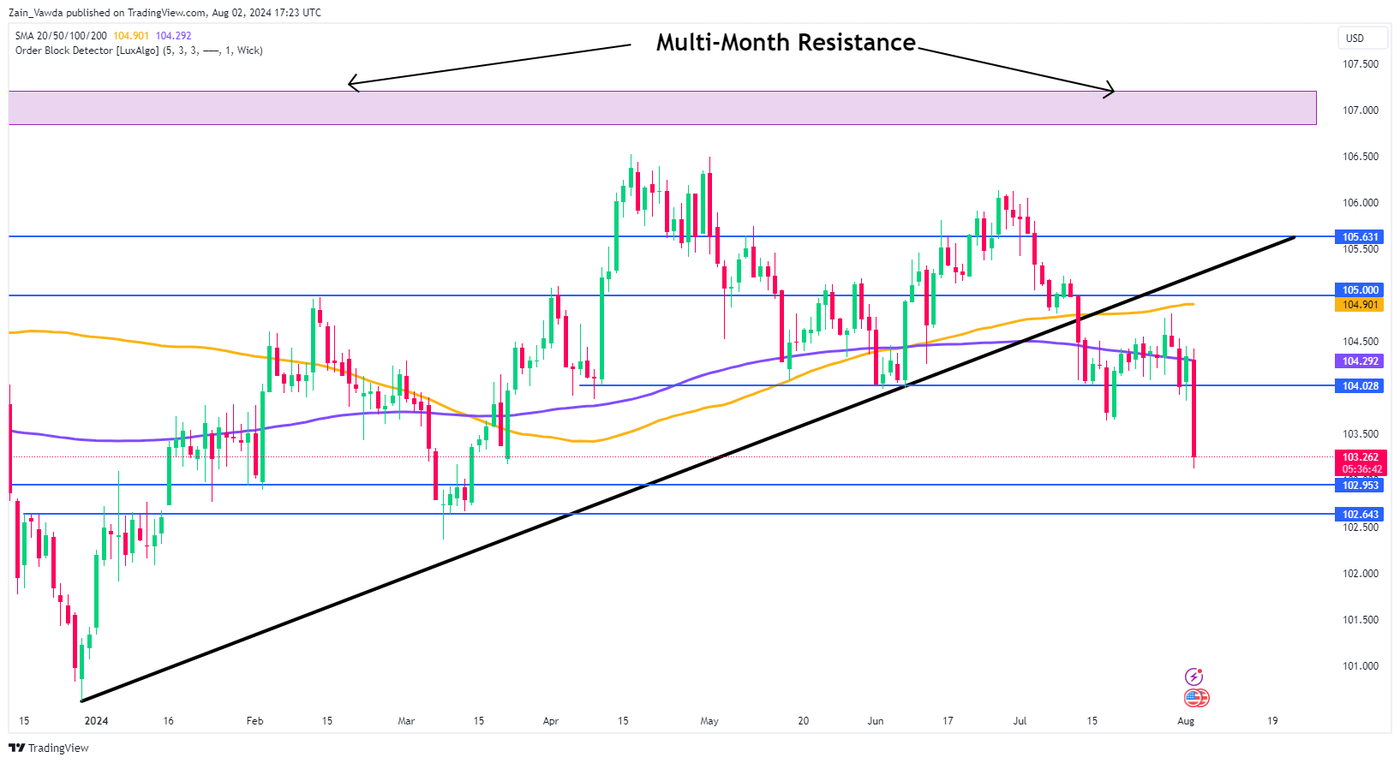Click the 105.000 blue price label

click(1360, 290)
